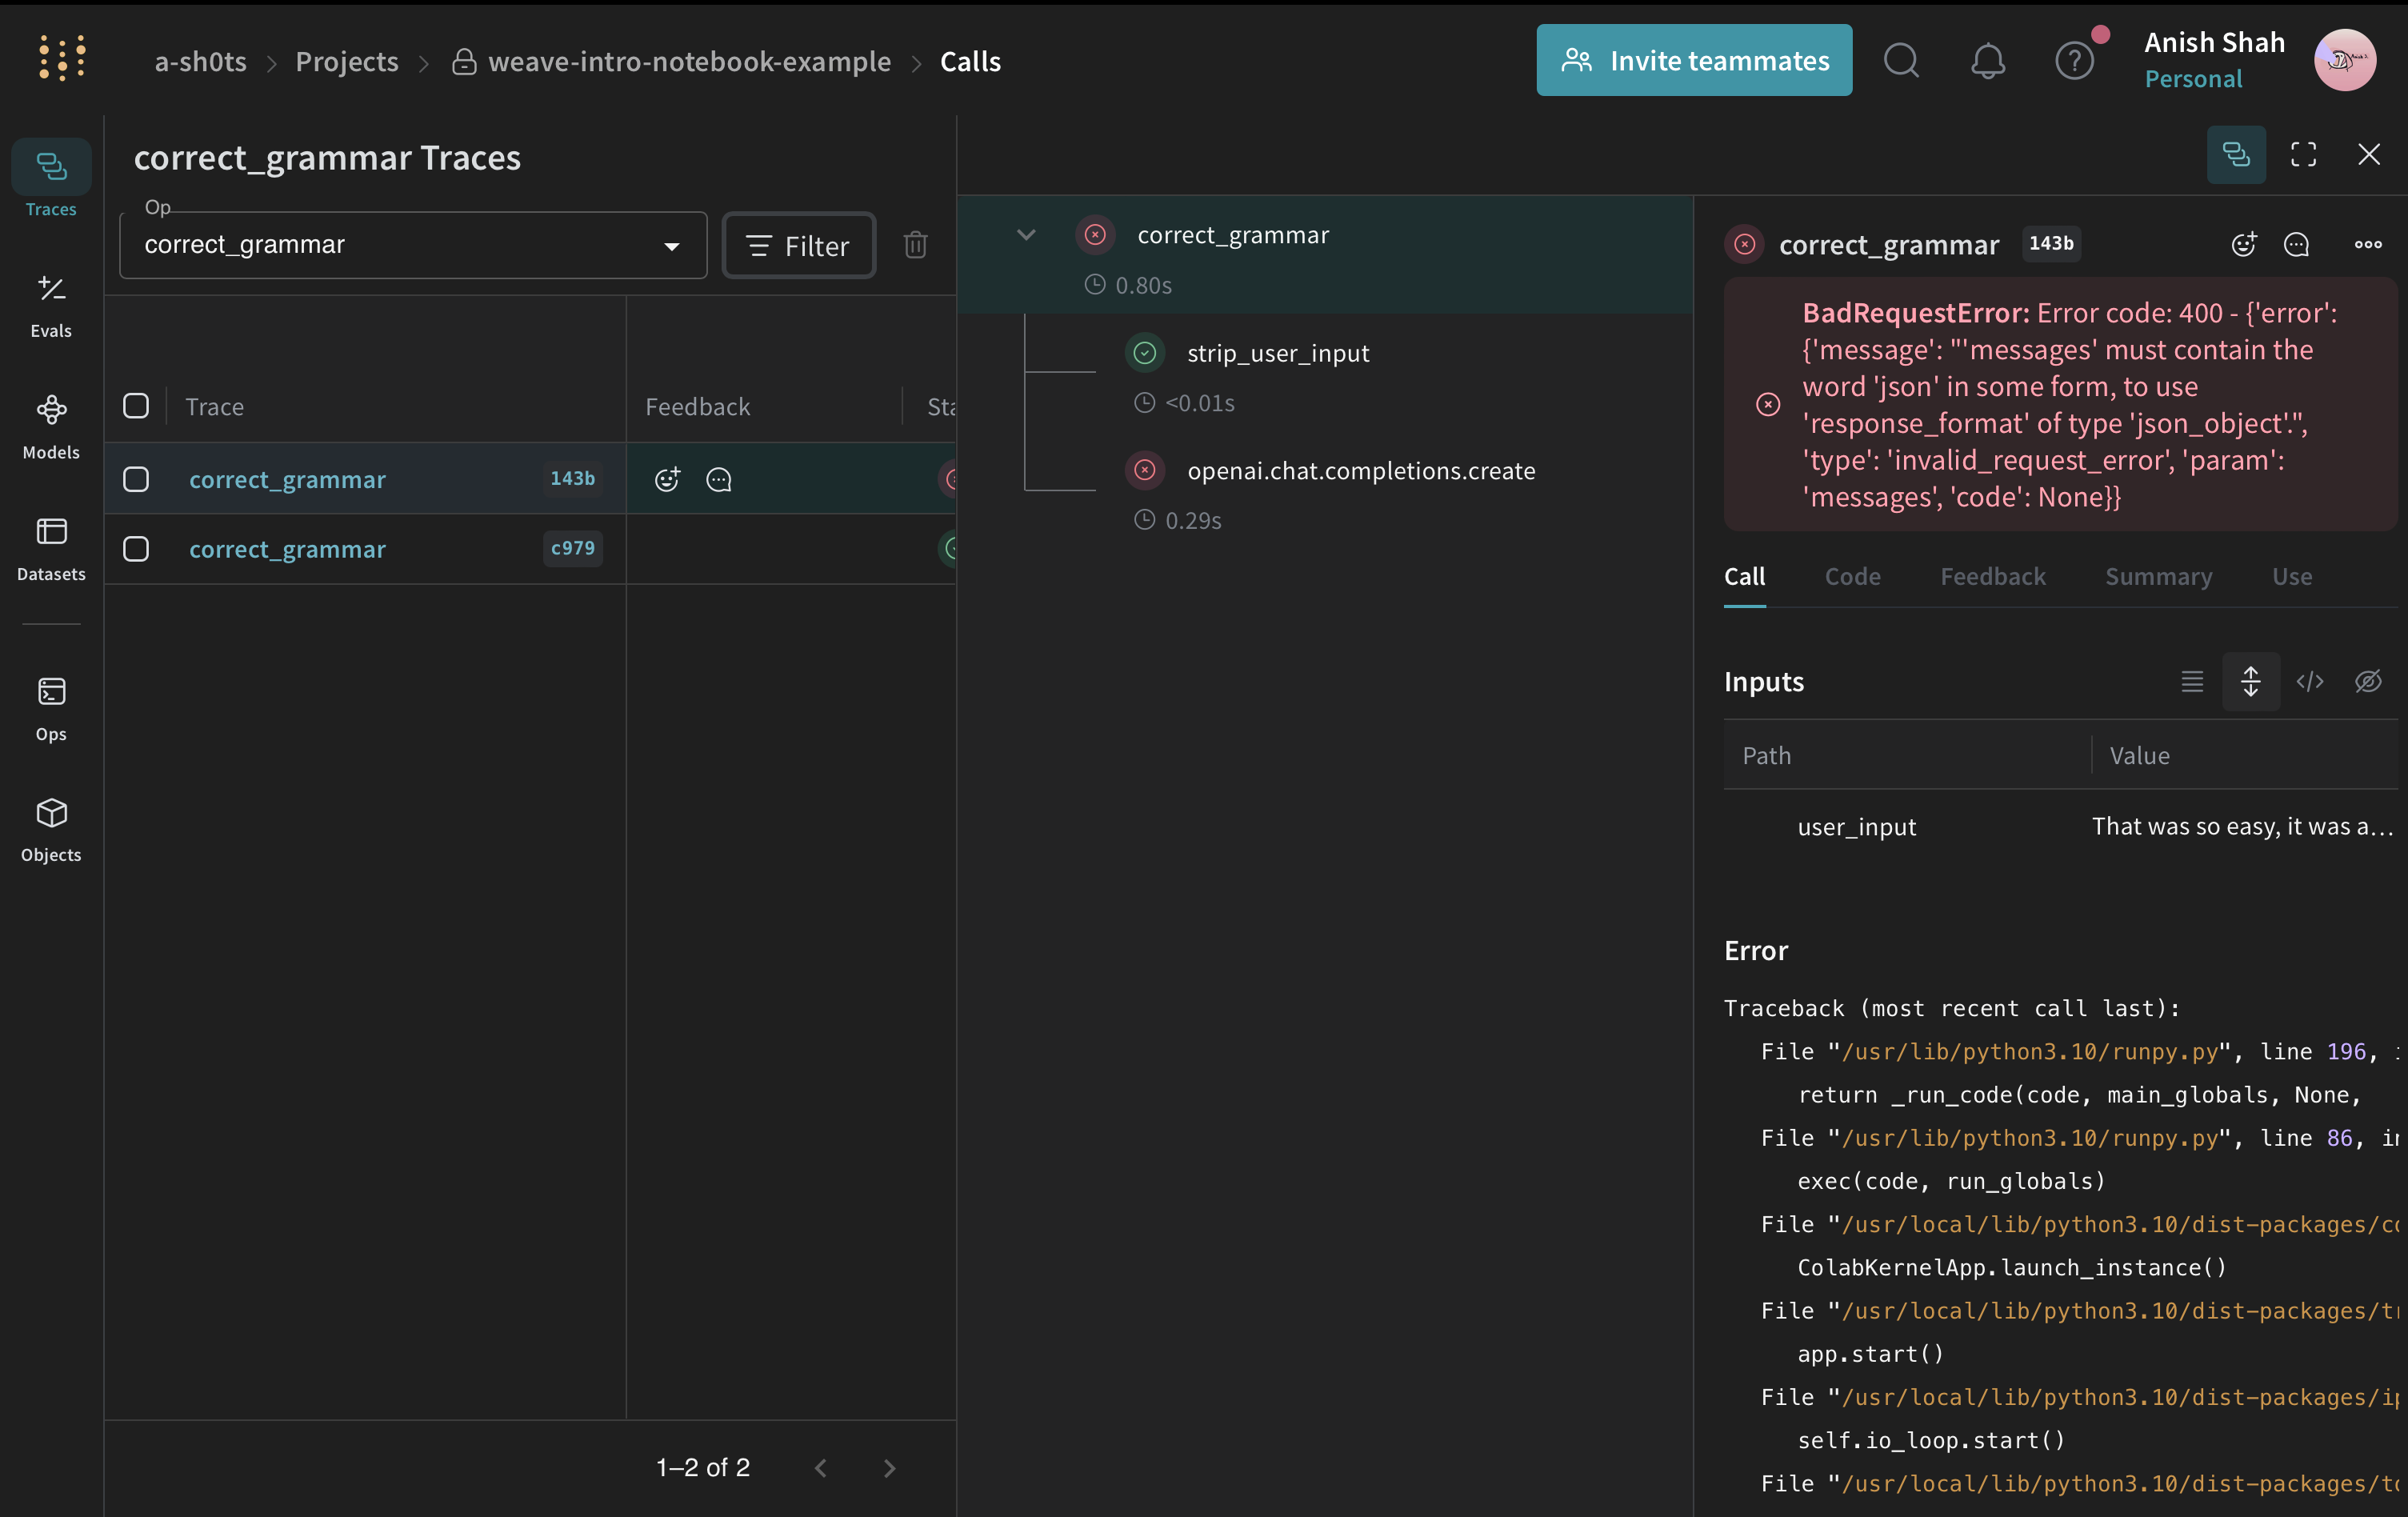Switch to the Summary tab
2408x1517 pixels.
[x=2158, y=577]
